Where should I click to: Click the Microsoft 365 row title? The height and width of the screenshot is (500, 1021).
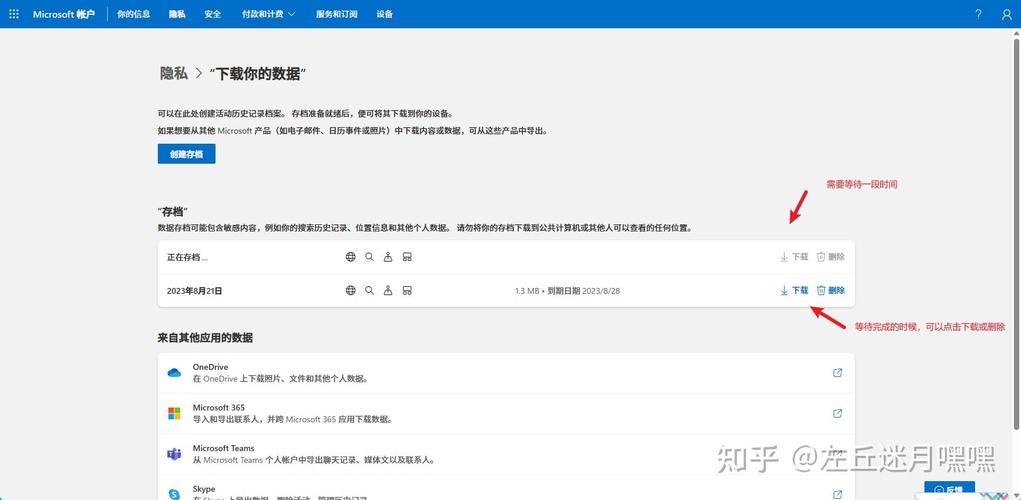219,408
